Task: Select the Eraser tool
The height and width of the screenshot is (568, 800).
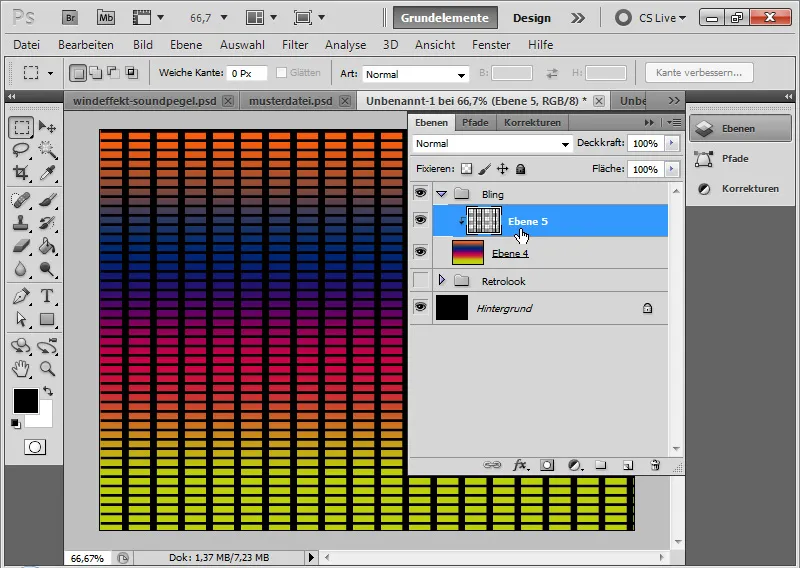Action: 21,246
